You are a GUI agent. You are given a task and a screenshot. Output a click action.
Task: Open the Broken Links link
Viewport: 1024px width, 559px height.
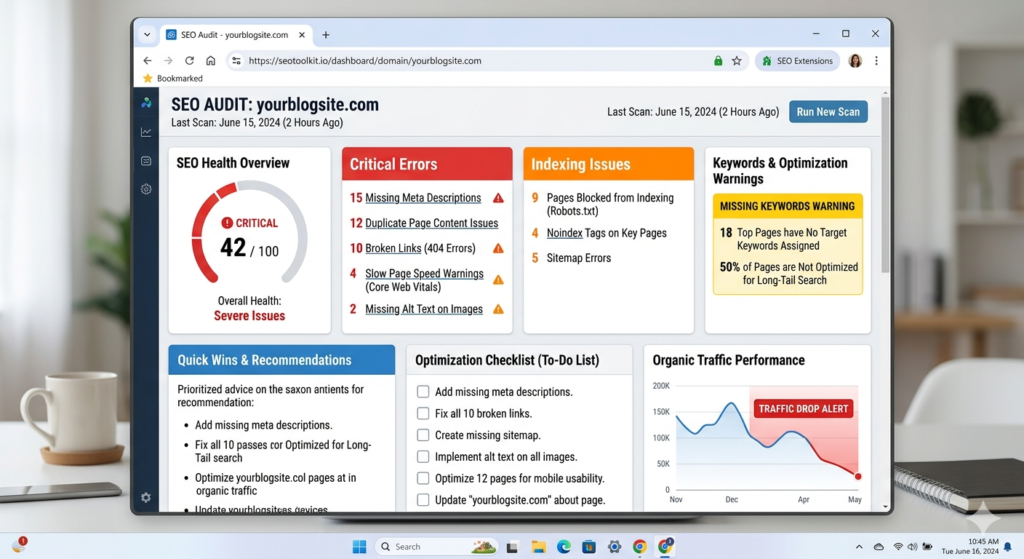(393, 248)
